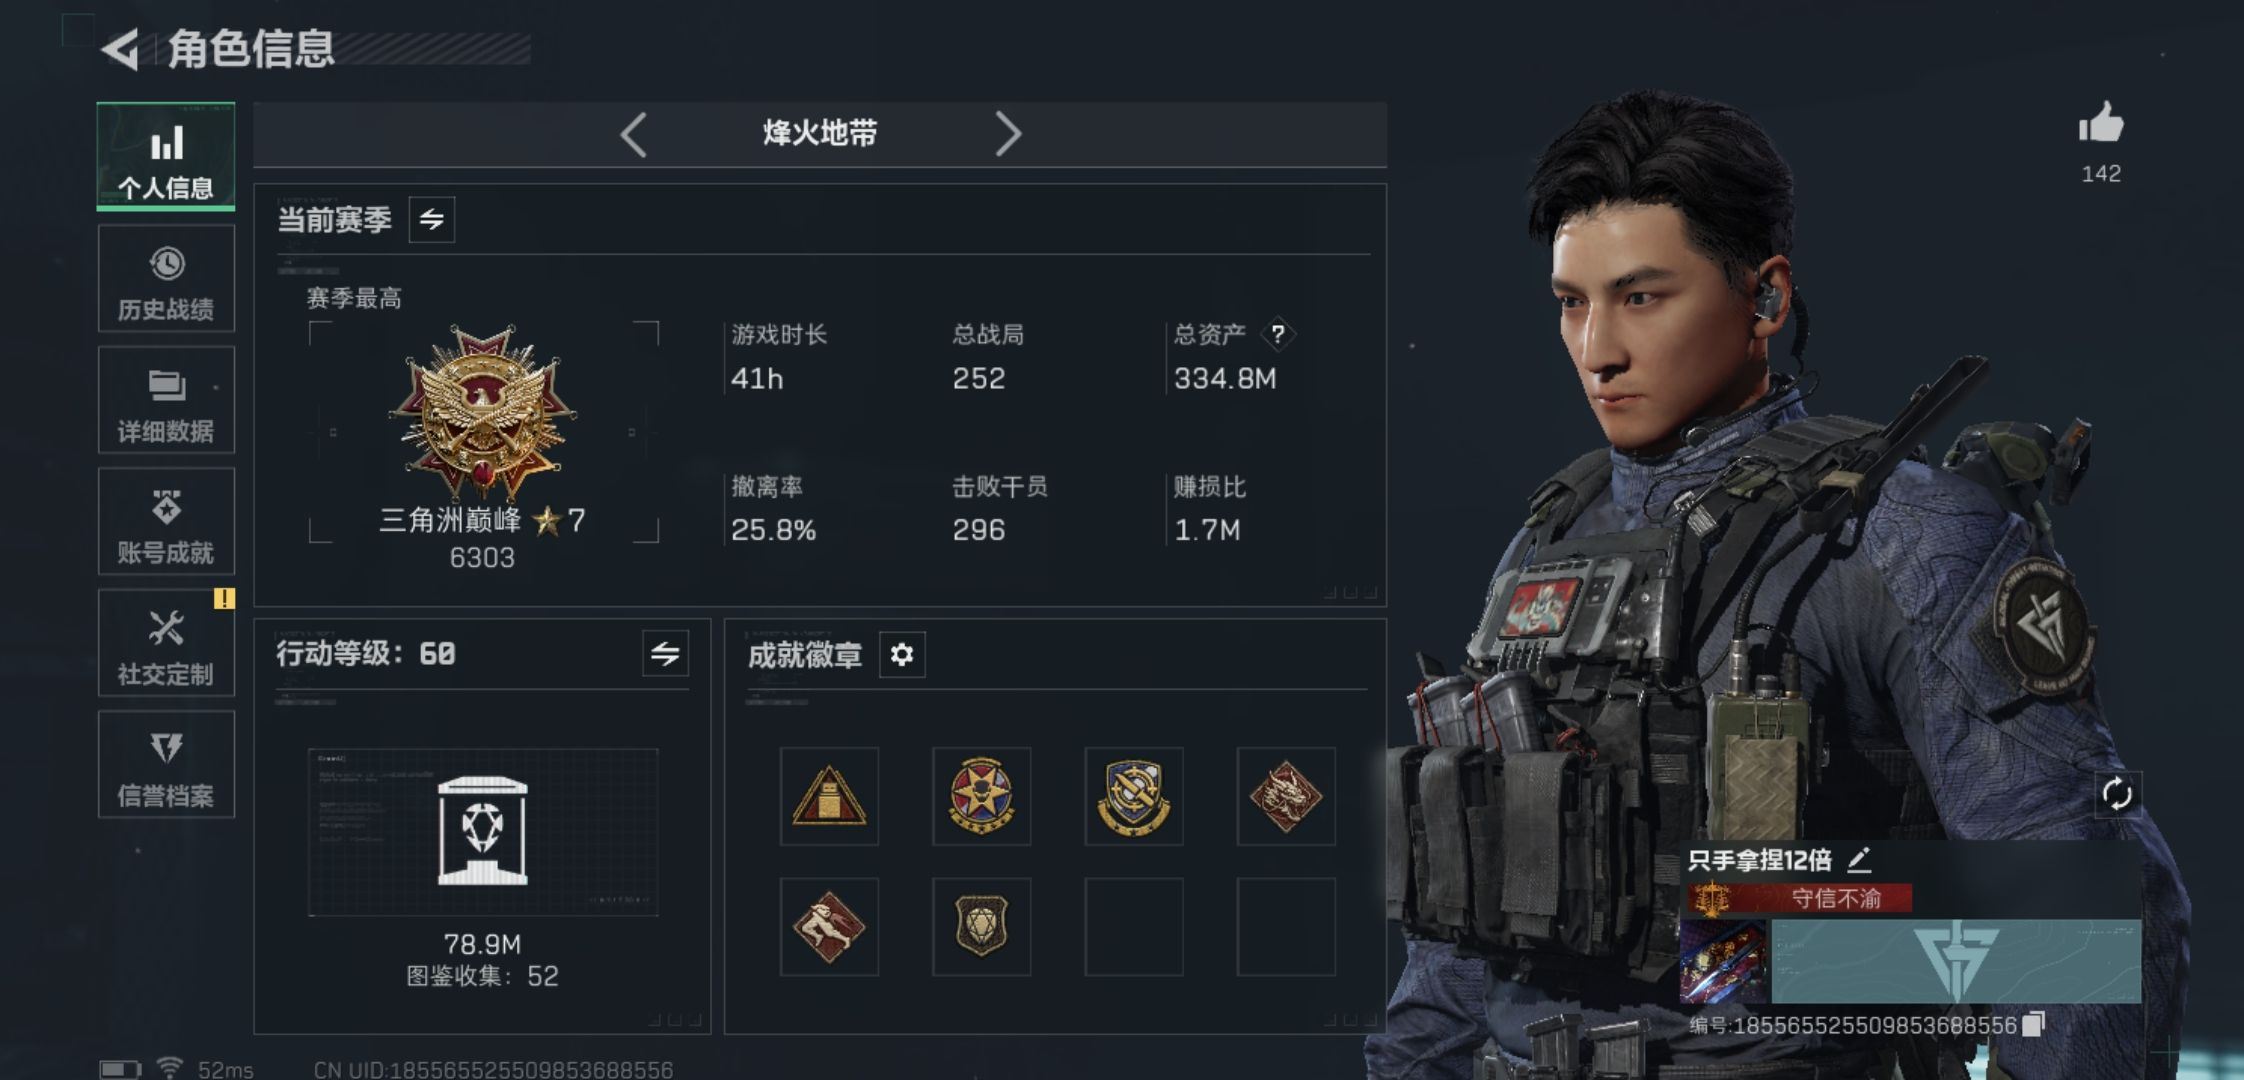
Task: Switch to previous mode with left chevron
Action: point(634,134)
